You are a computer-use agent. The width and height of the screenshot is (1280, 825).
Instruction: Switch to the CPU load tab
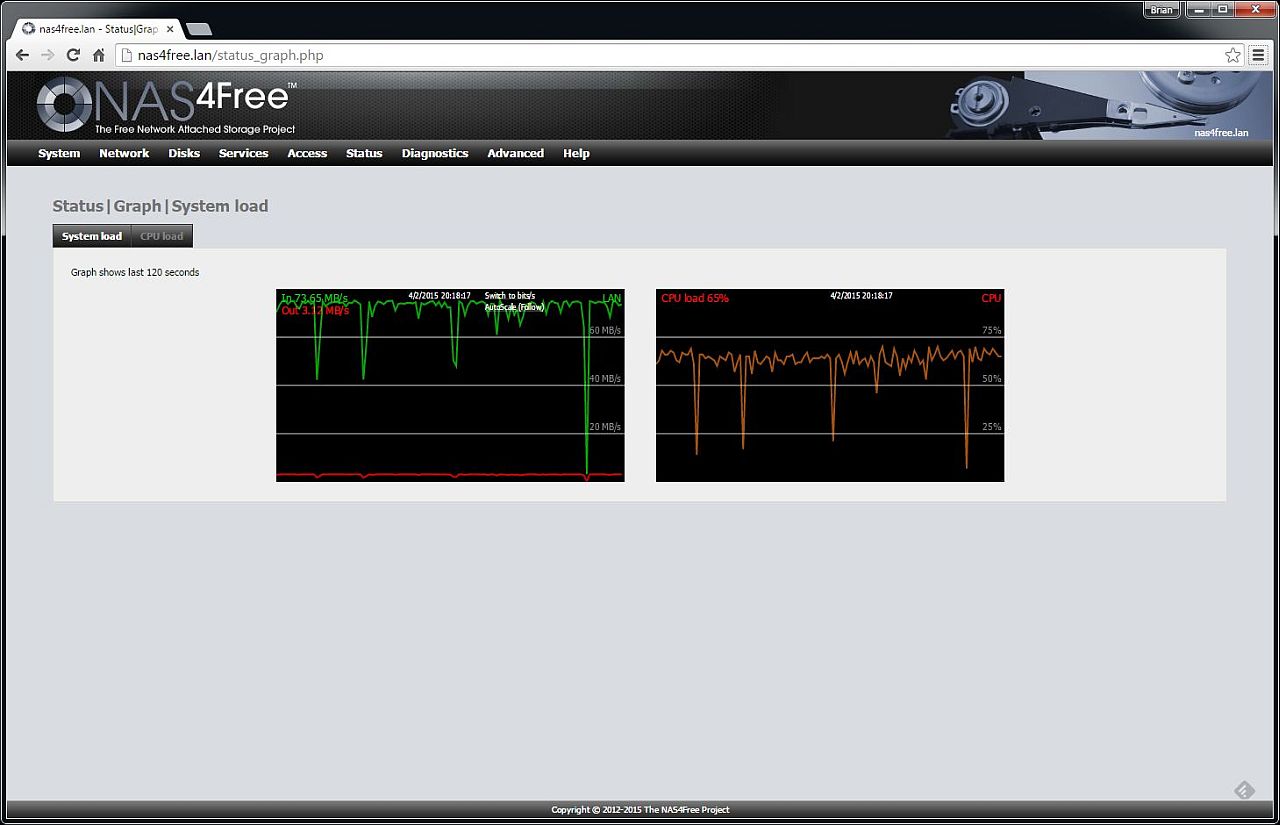[x=162, y=236]
